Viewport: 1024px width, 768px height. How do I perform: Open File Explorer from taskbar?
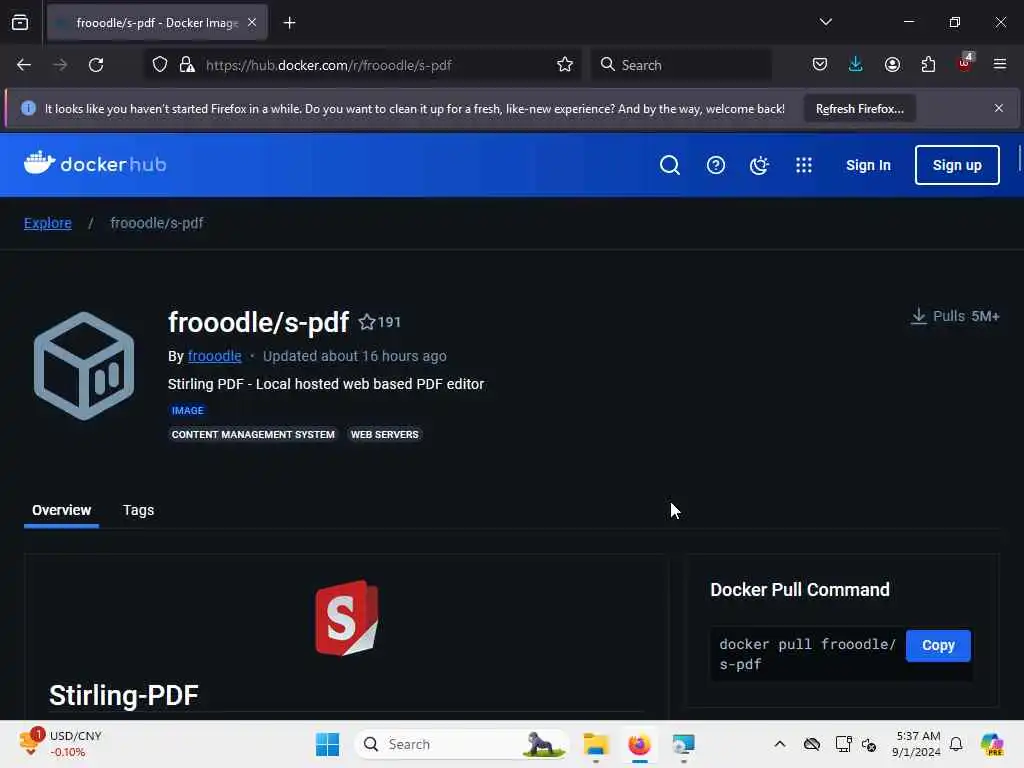596,744
